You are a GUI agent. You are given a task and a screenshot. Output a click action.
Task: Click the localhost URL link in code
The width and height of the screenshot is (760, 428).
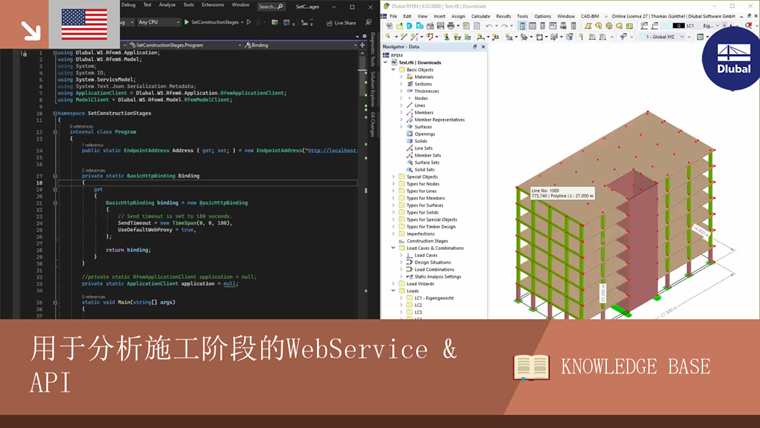pyautogui.click(x=333, y=150)
